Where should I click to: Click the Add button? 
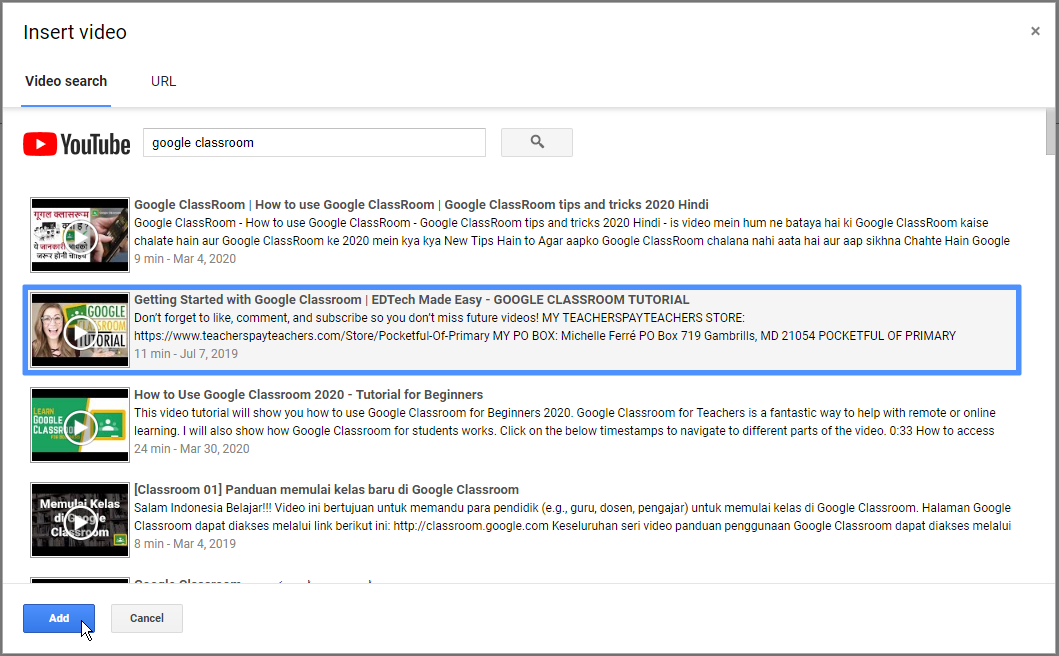[x=59, y=618]
